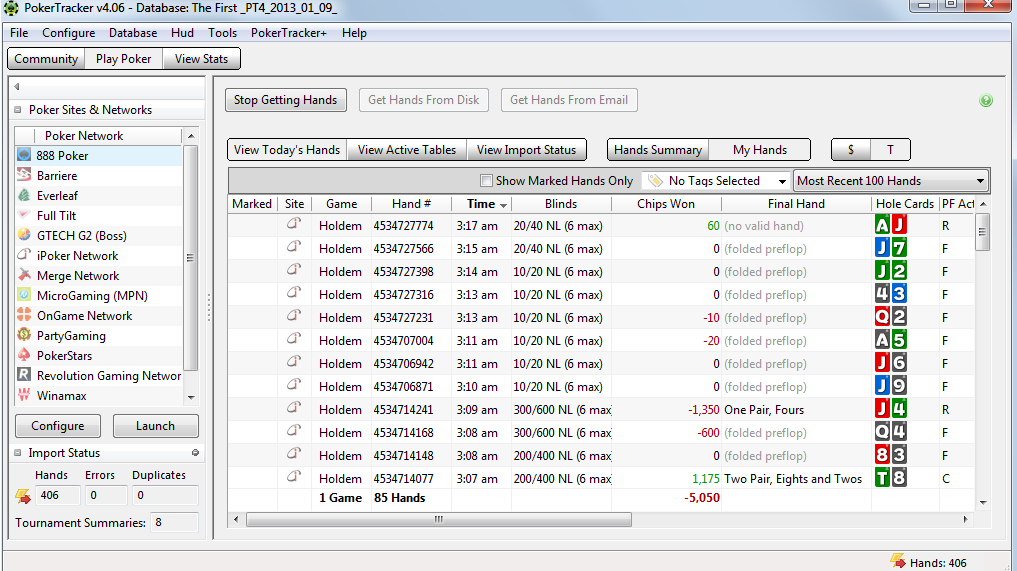Select the Full Tilt network icon
Screen dimensions: 1017x571
(24, 215)
